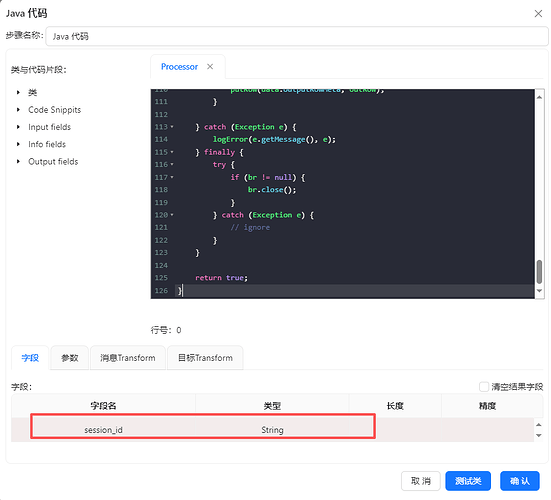The width and height of the screenshot is (551, 500).
Task: Close the Java 代码 dialog
Action: pos(538,14)
